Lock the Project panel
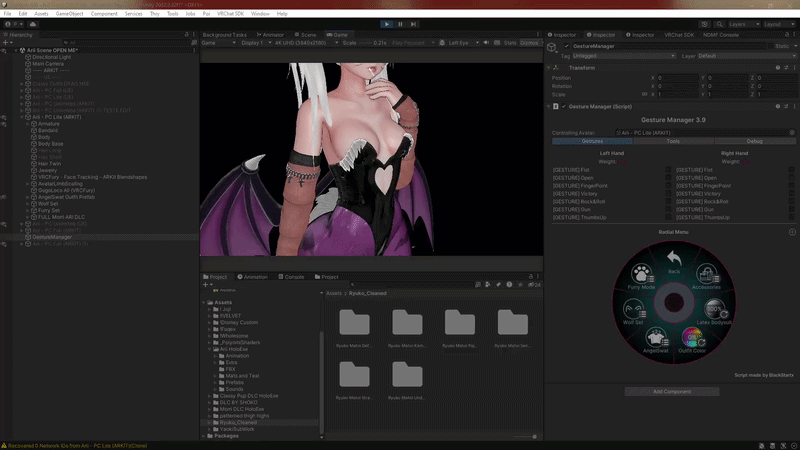 [531, 277]
